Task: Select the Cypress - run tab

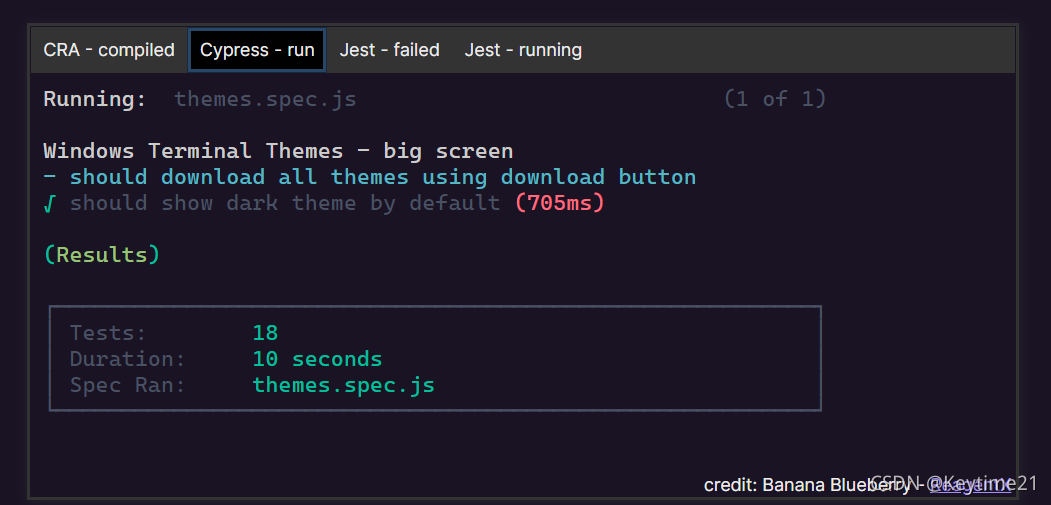Action: coord(257,50)
